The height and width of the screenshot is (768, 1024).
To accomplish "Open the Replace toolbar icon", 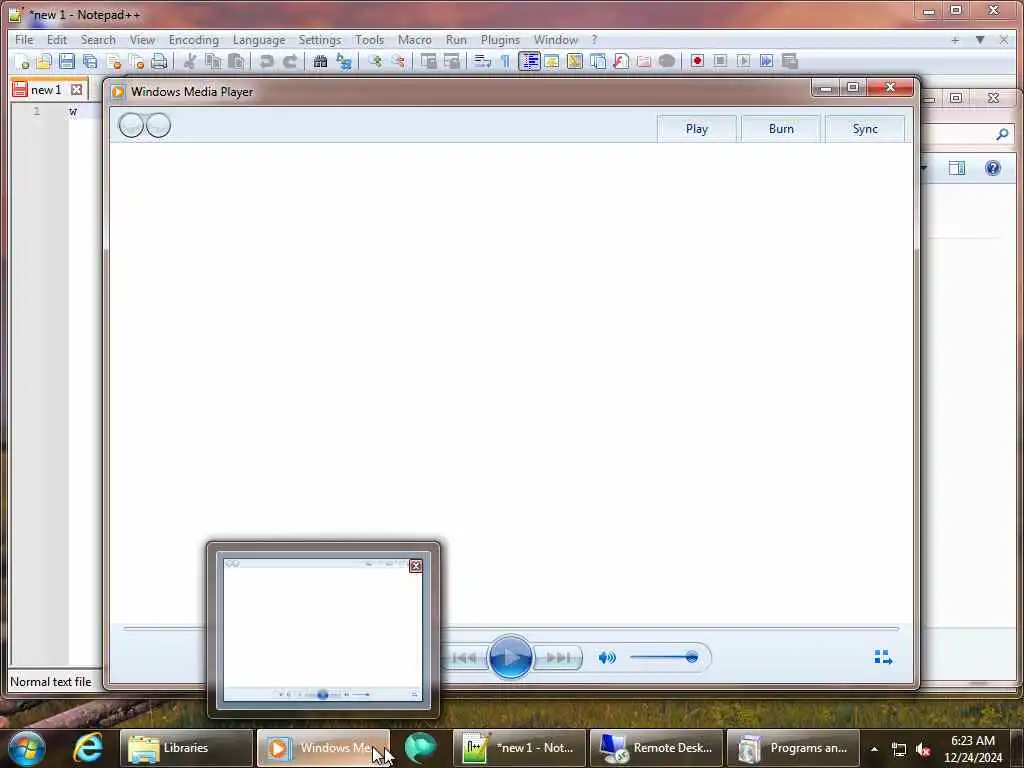I will [x=344, y=61].
